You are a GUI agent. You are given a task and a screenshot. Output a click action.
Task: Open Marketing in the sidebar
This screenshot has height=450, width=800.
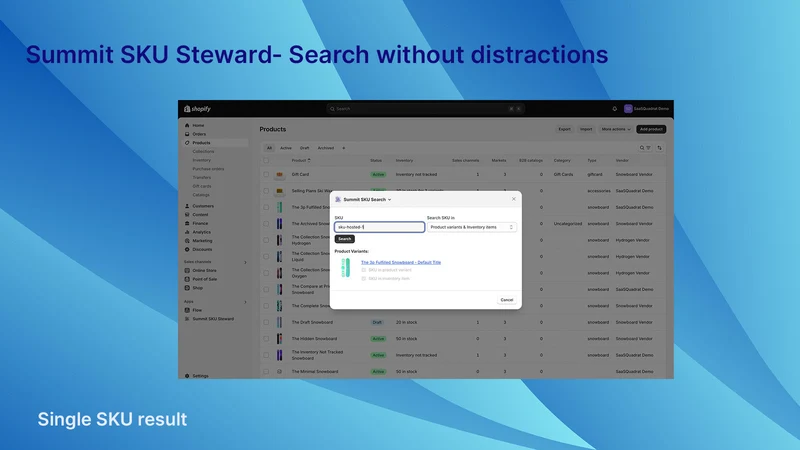[202, 240]
